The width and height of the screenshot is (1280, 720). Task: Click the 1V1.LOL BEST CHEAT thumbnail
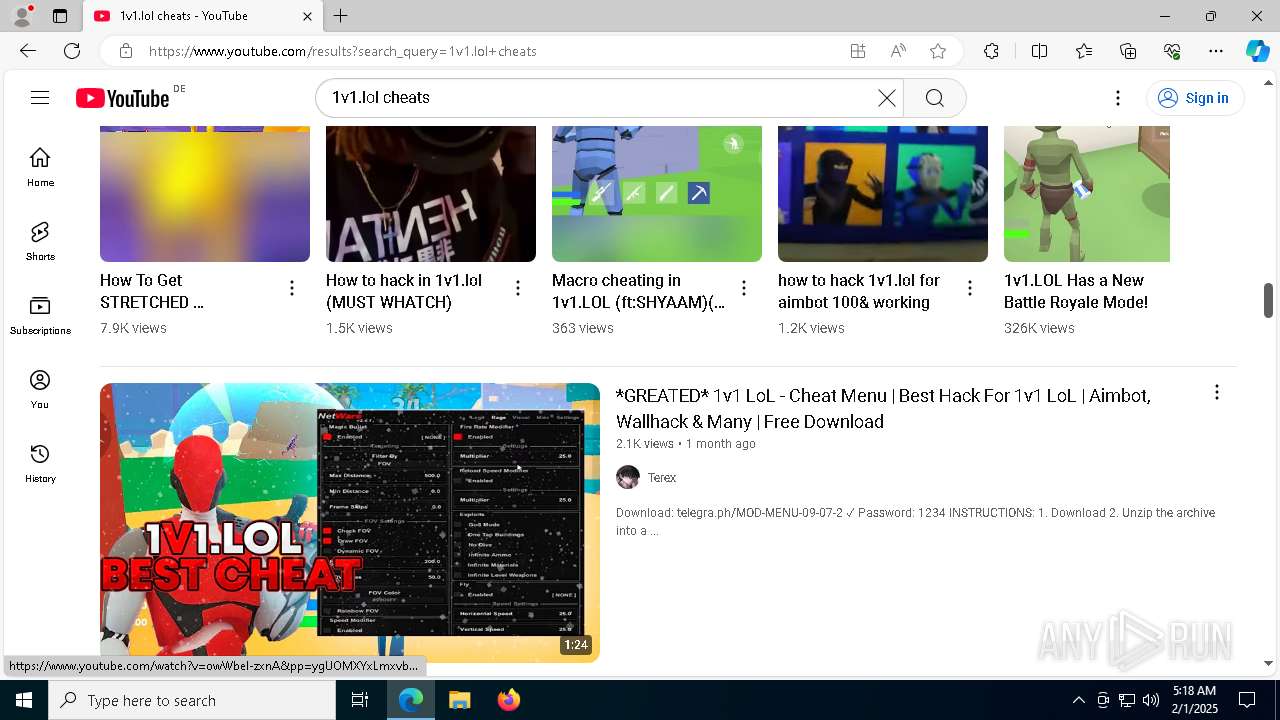(x=350, y=522)
